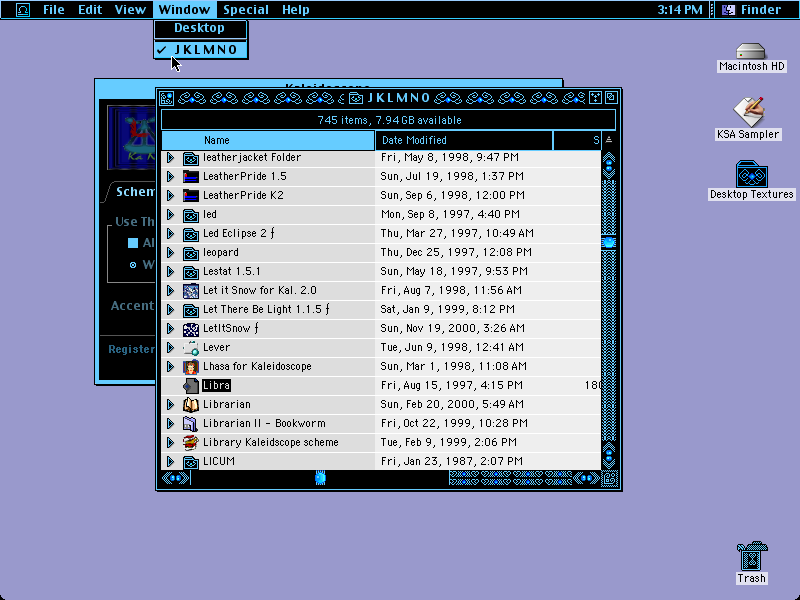800x600 pixels.
Task: Expand the Let There Be Light disclosure triangle
Action: click(170, 310)
